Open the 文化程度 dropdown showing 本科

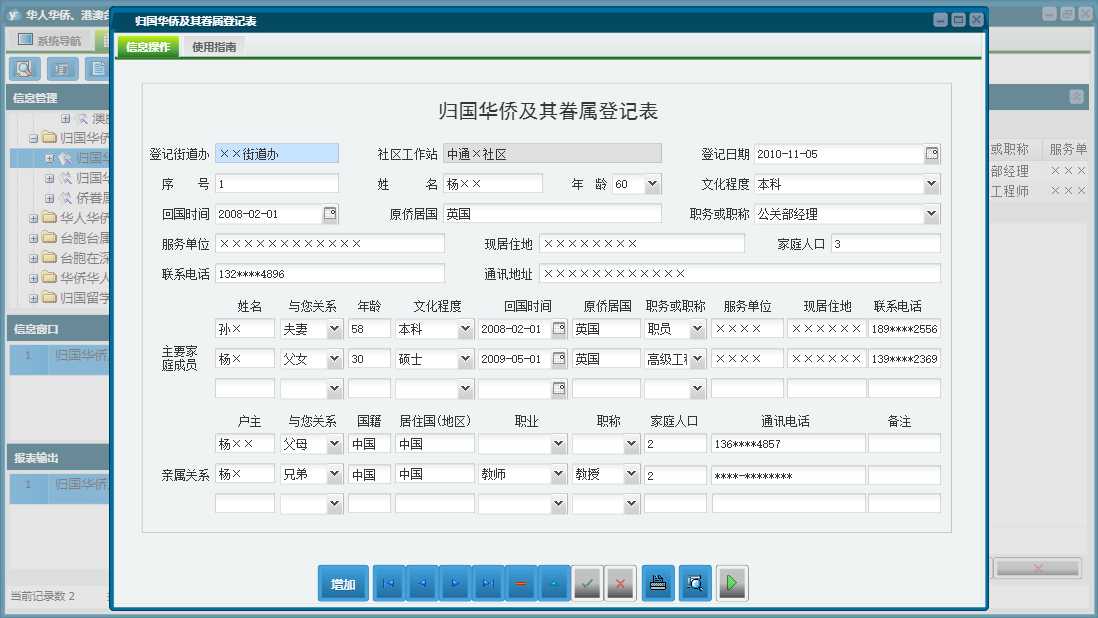click(931, 184)
